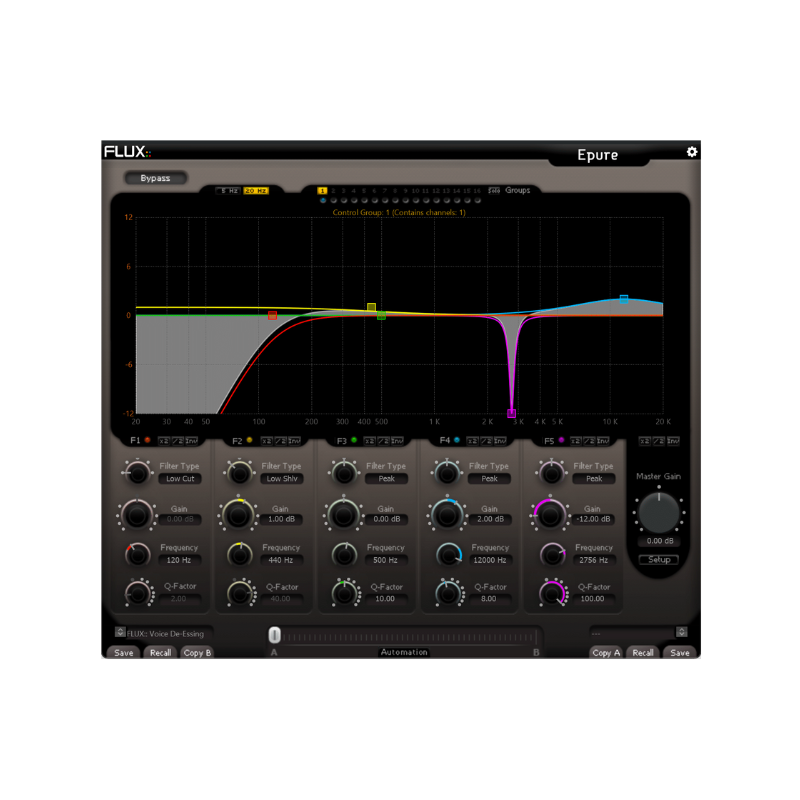Click F1 filter type knob
This screenshot has height=800, width=800.
(137, 473)
